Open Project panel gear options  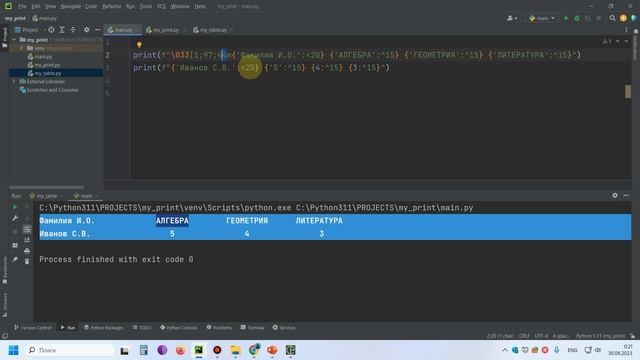click(87, 30)
